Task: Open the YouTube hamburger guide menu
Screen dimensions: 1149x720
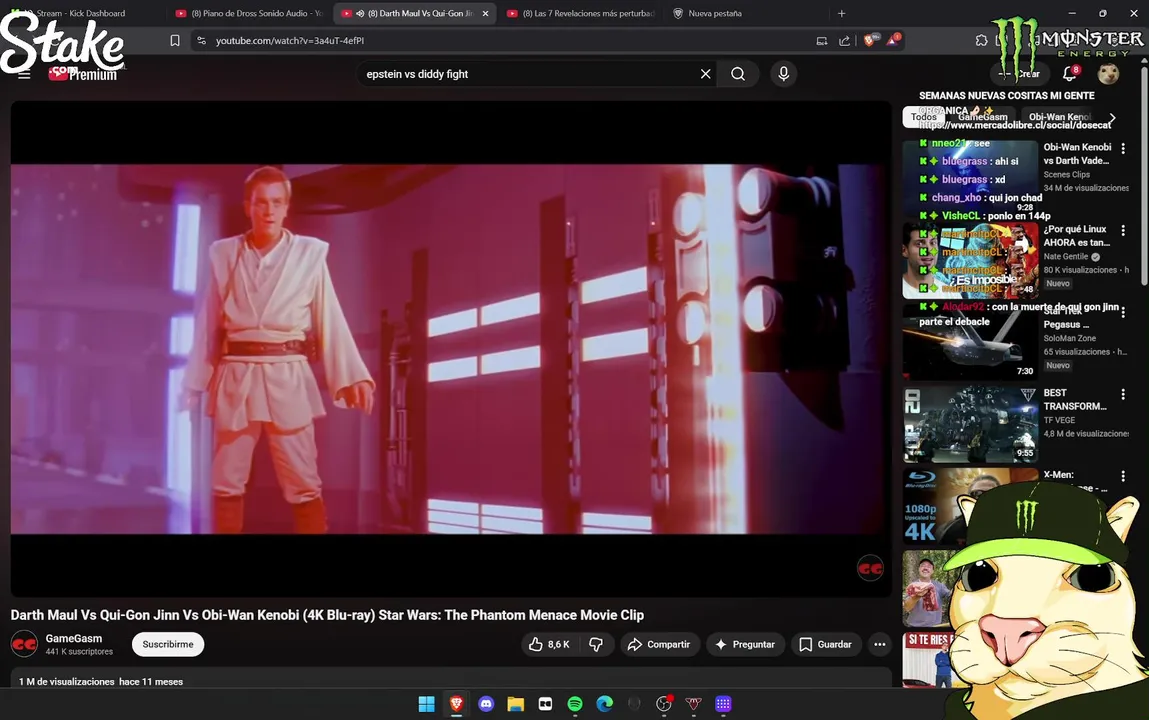Action: [24, 74]
